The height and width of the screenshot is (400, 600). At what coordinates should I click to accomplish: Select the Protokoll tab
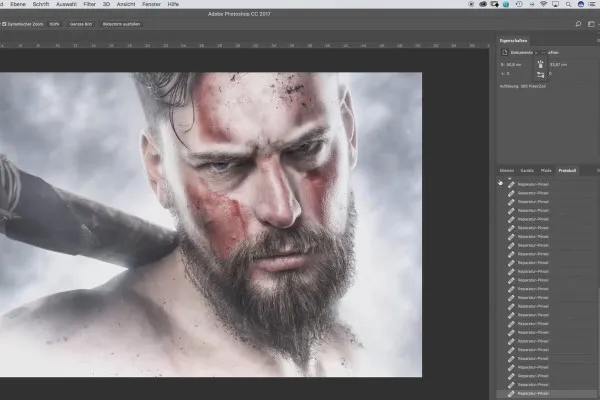click(567, 171)
